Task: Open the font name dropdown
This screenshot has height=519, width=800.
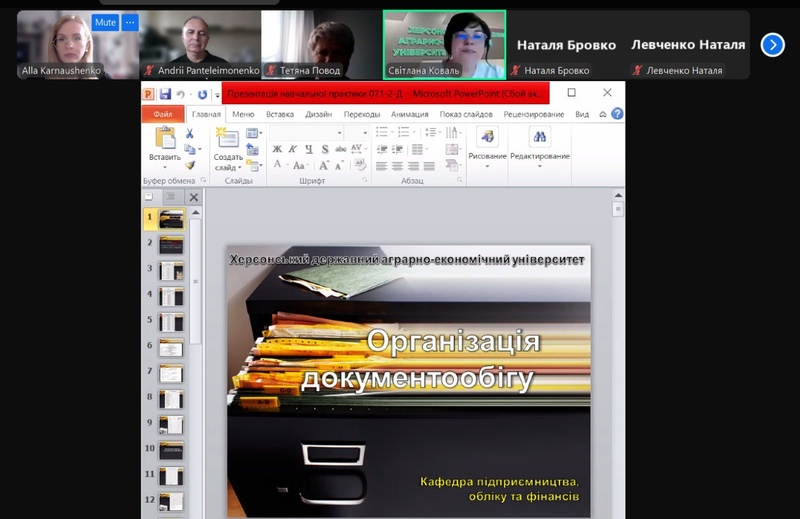Action: (339, 133)
